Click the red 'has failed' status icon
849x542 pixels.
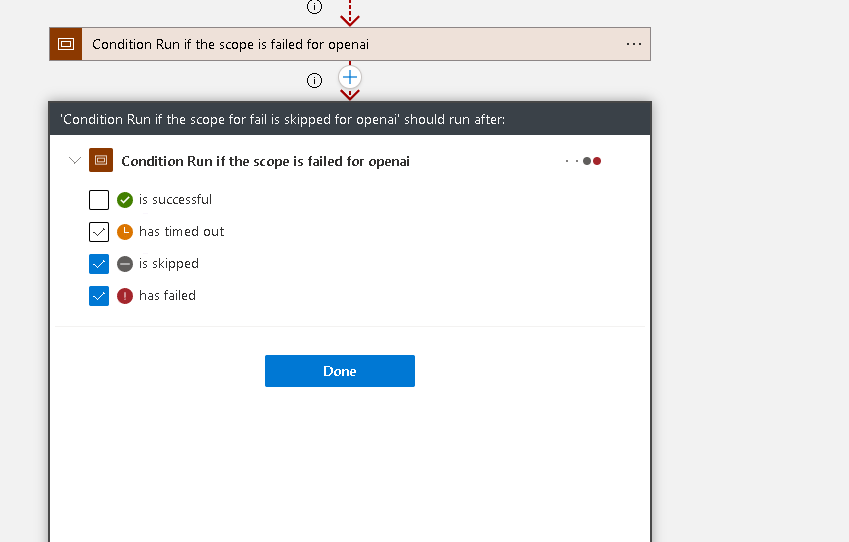click(x=125, y=296)
